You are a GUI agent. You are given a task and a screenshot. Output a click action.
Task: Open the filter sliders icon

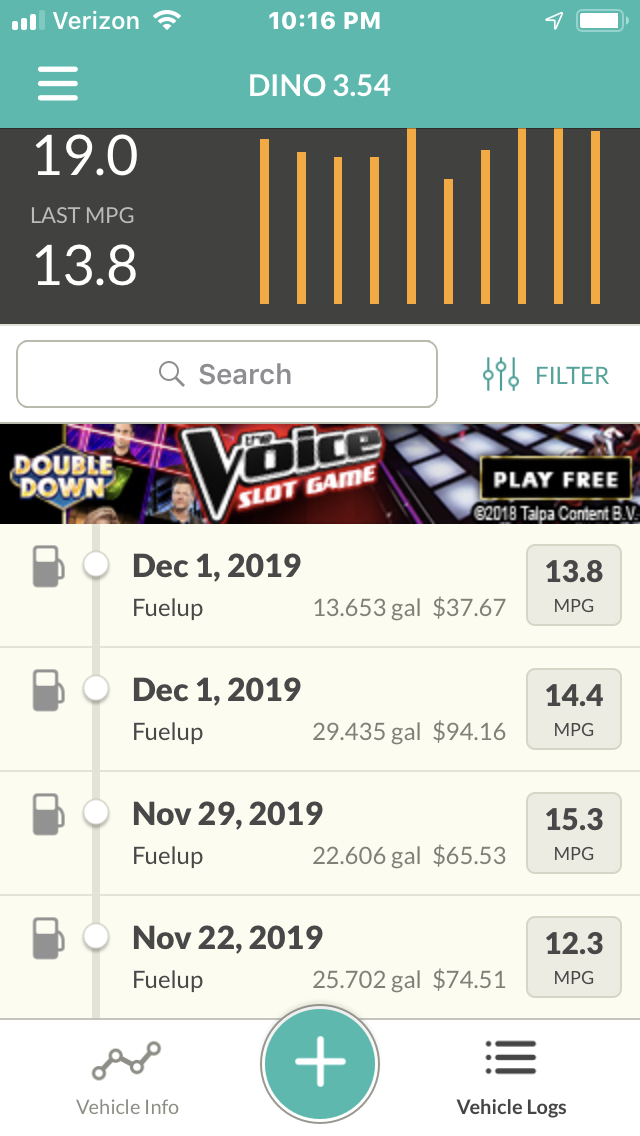[501, 375]
